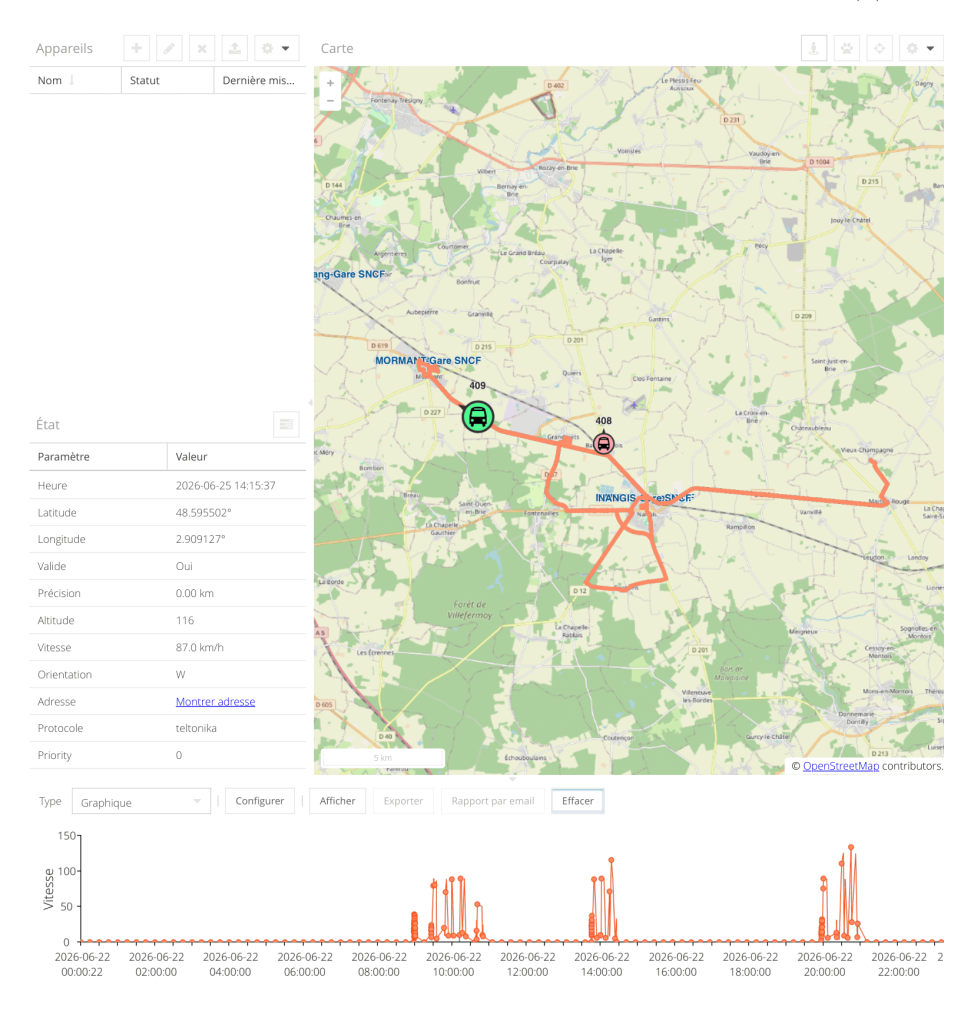Open the Montrer adresse link
The width and height of the screenshot is (974, 1024).
[216, 701]
